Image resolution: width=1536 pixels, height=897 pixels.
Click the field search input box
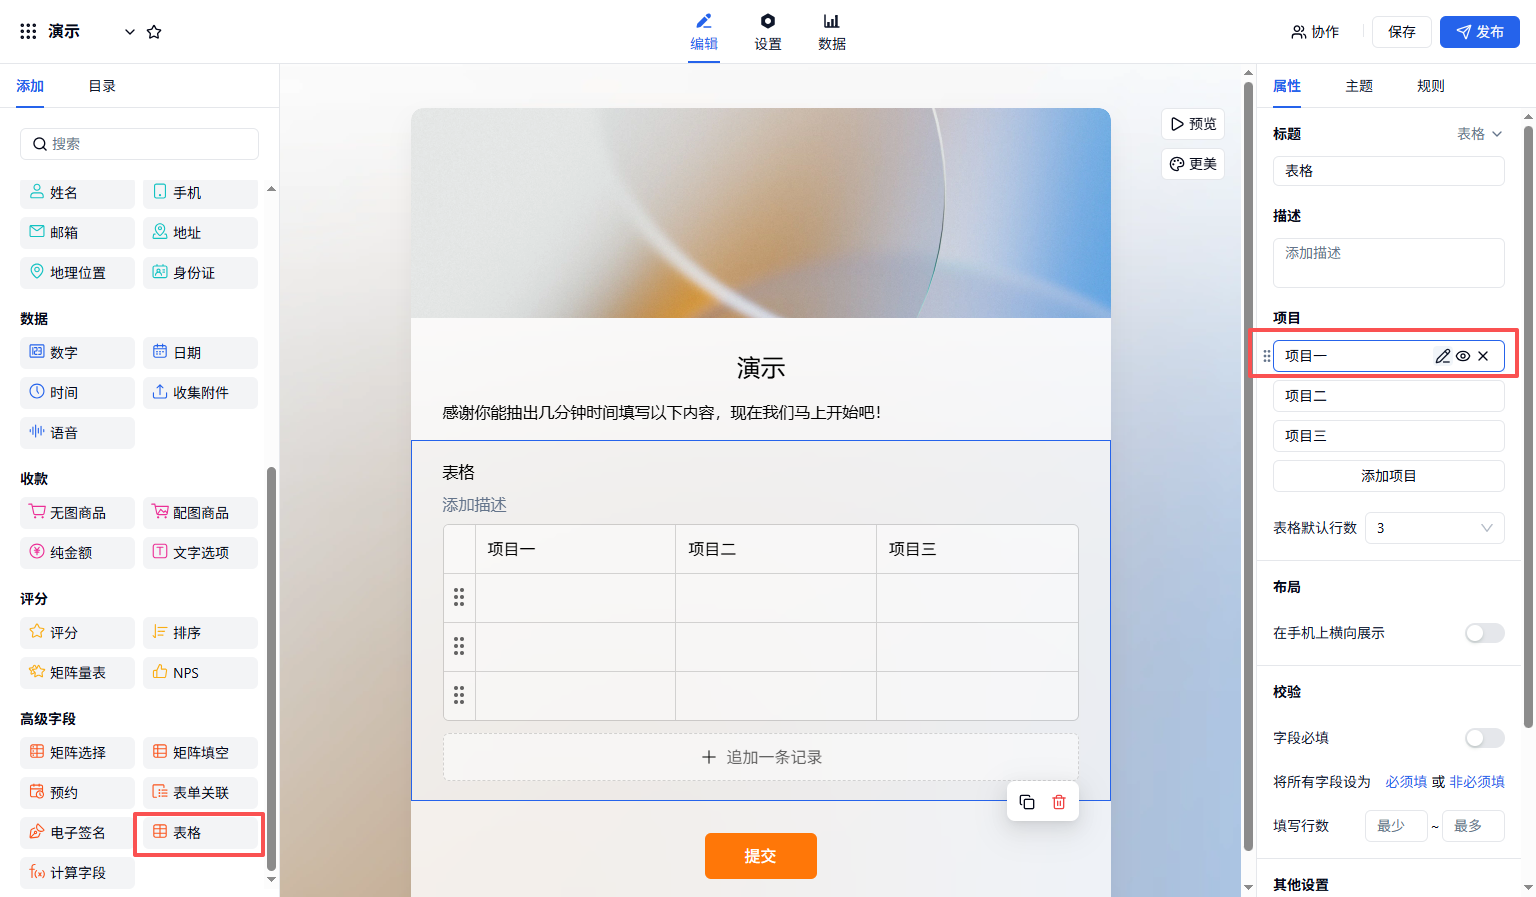point(140,144)
